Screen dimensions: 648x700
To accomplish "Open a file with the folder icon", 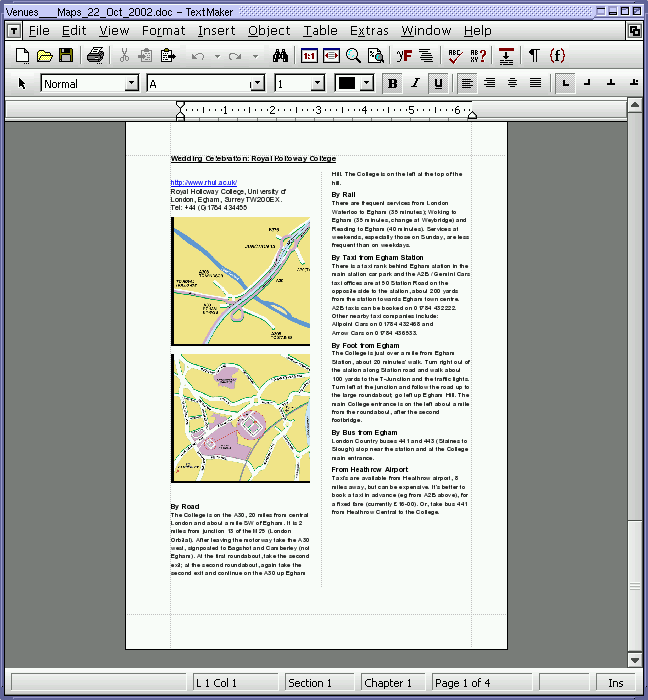I will 44,55.
